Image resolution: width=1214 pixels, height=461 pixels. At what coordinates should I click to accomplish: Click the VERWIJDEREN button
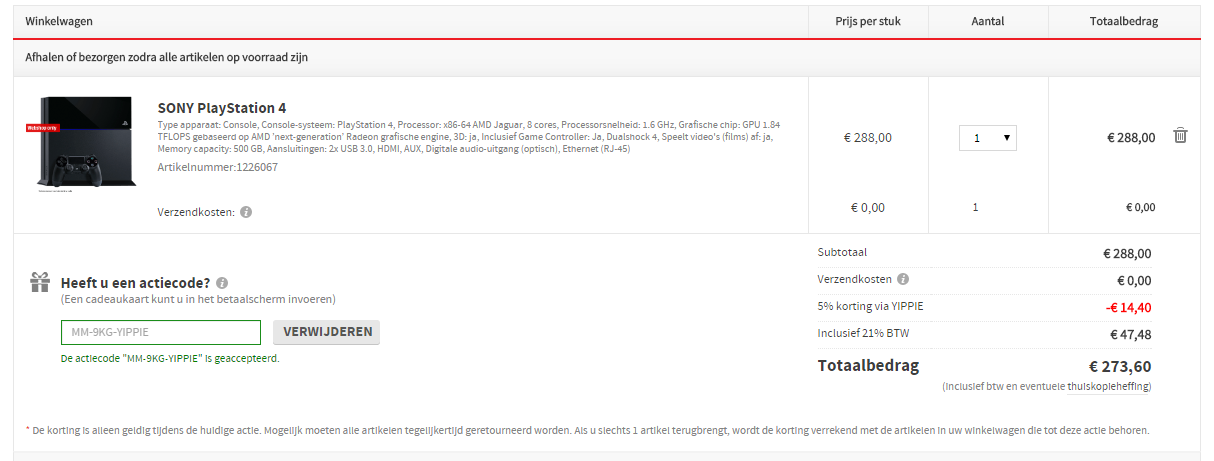(x=326, y=332)
